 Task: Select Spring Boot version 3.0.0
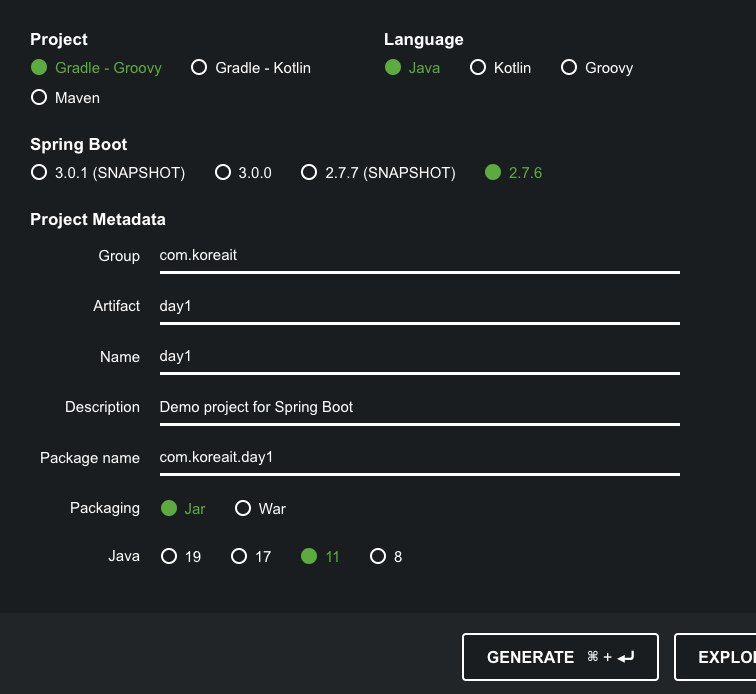click(243, 173)
